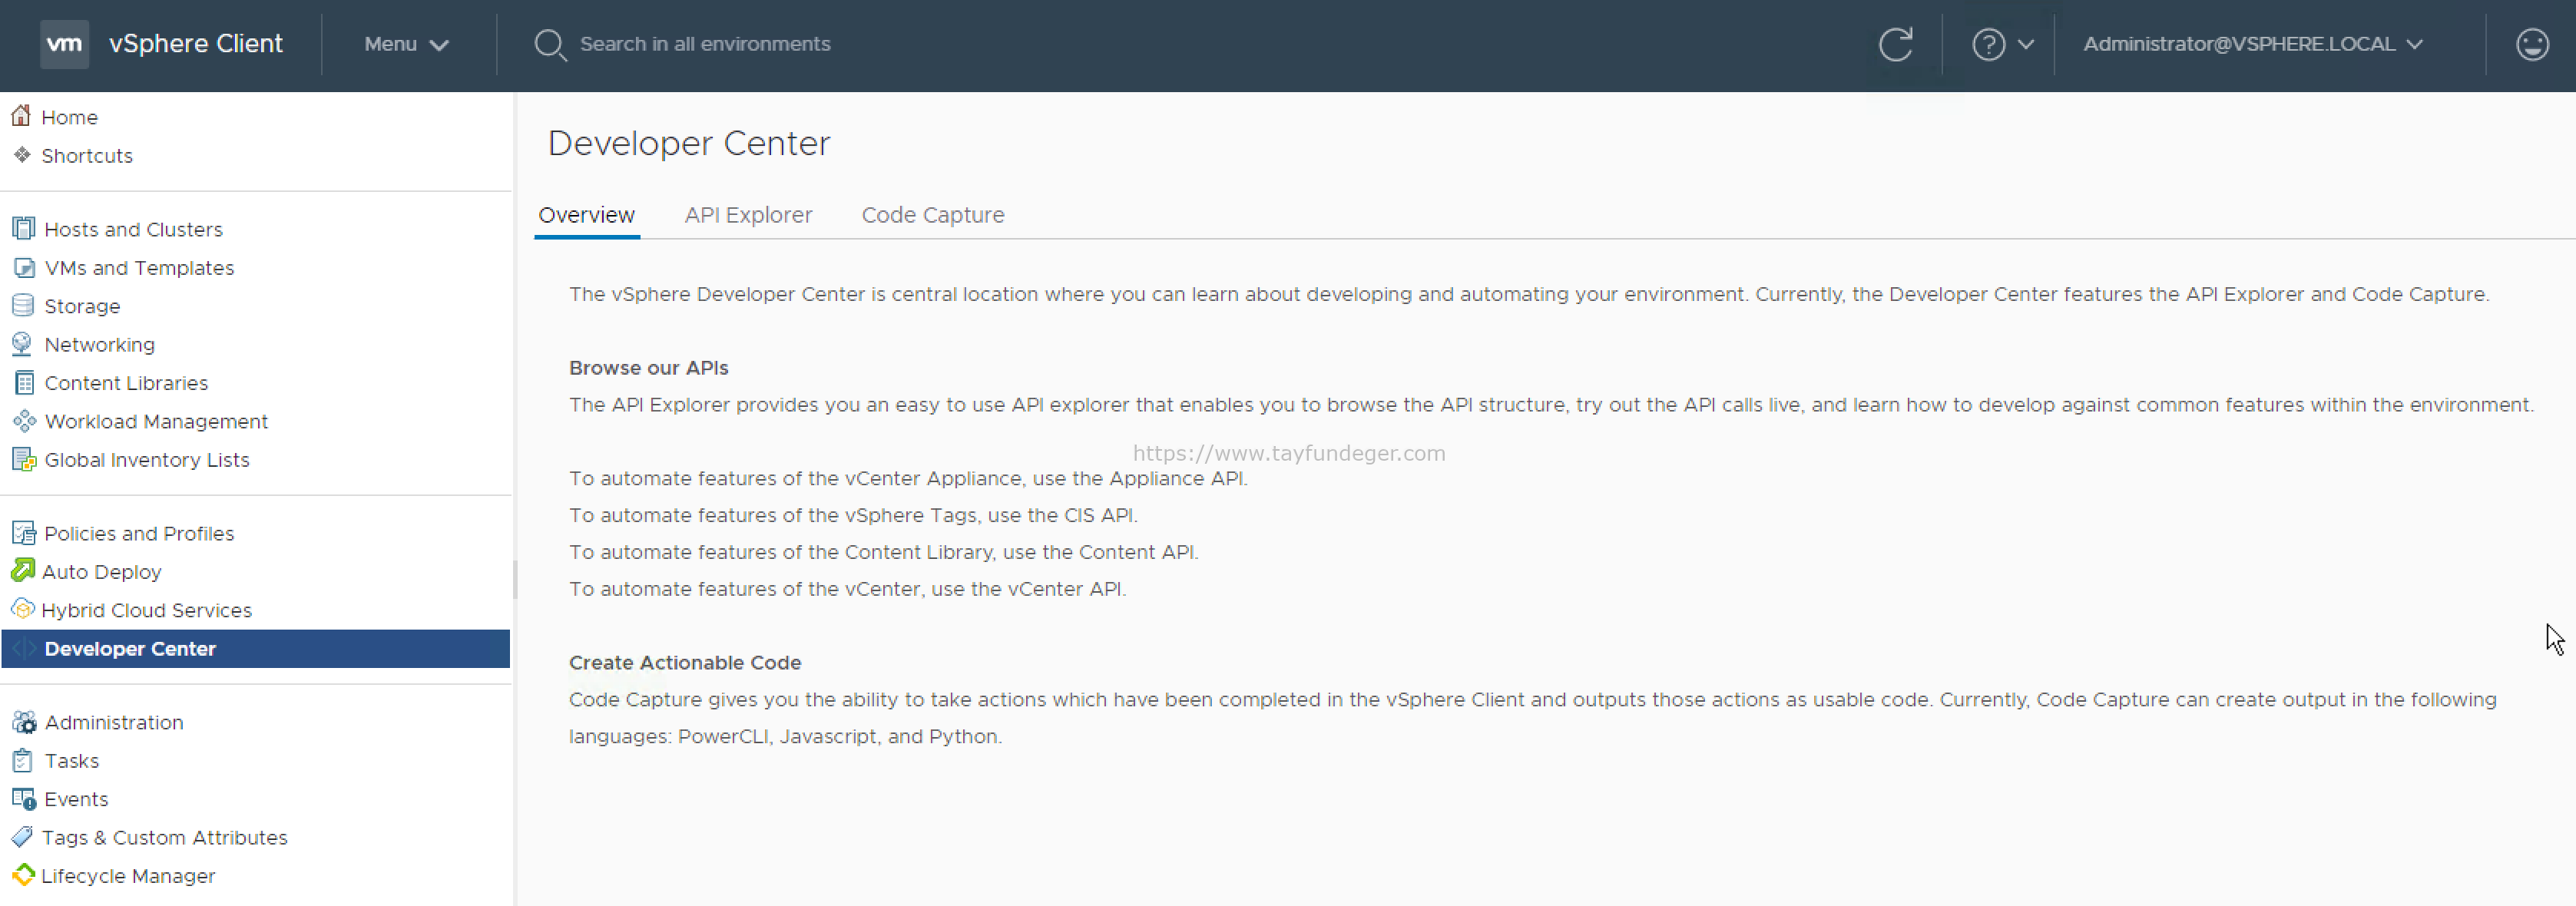Screen dimensions: 2576x906
Task: Click the VMware vm logo icon
Action: pos(64,44)
